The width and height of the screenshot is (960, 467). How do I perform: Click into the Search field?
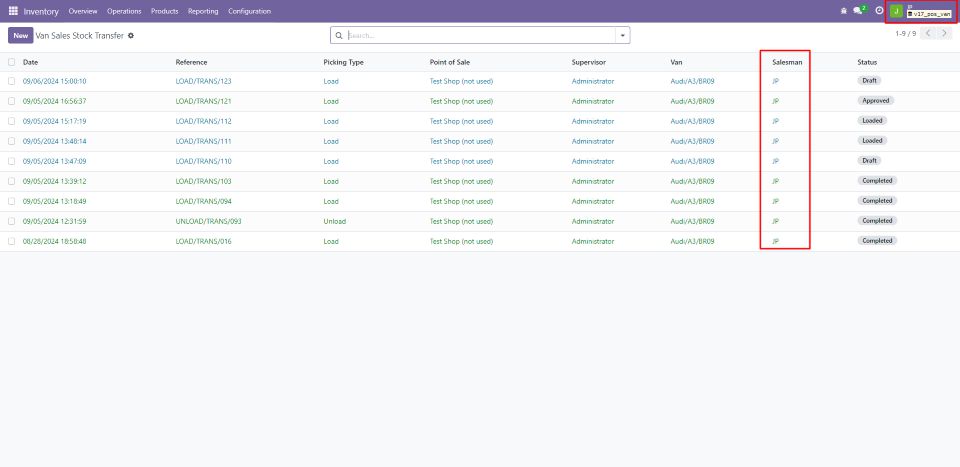[480, 35]
